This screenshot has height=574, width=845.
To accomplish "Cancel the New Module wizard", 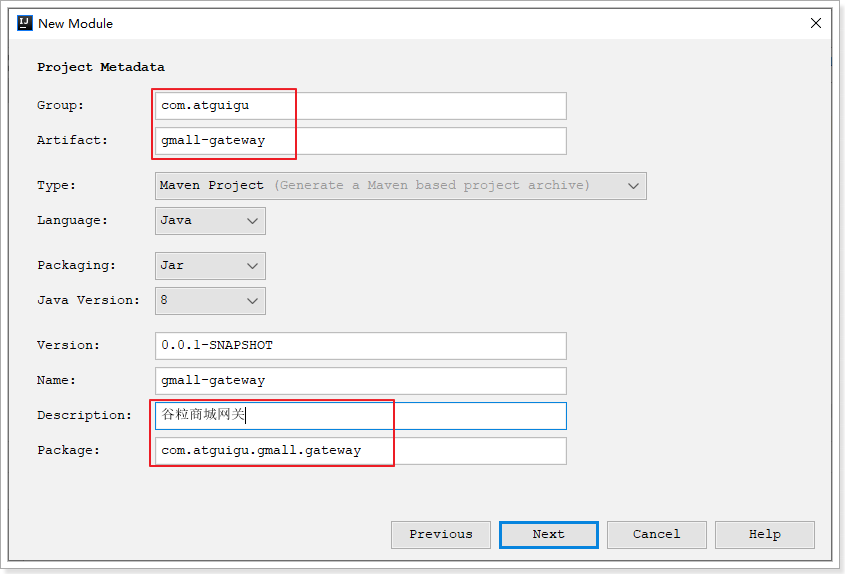I will 656,534.
